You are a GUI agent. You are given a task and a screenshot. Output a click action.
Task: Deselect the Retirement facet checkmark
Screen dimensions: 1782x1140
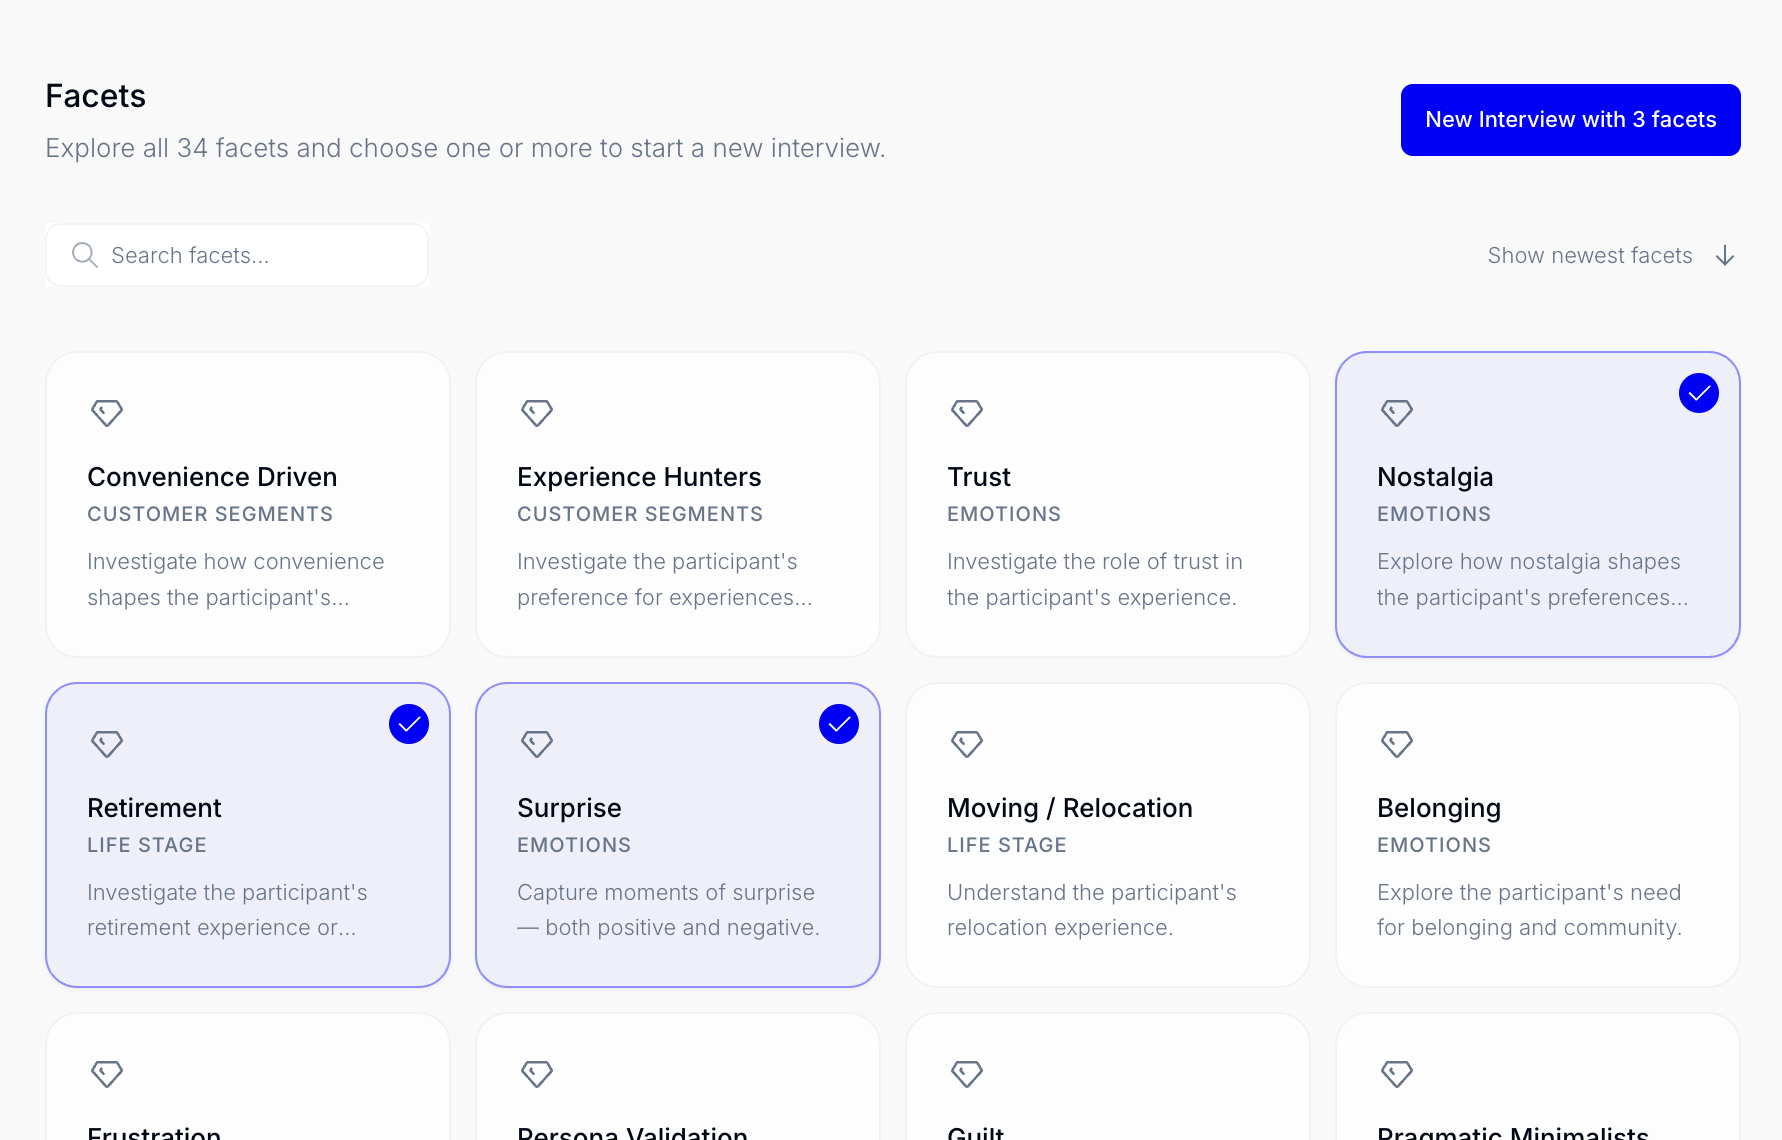[x=409, y=724]
